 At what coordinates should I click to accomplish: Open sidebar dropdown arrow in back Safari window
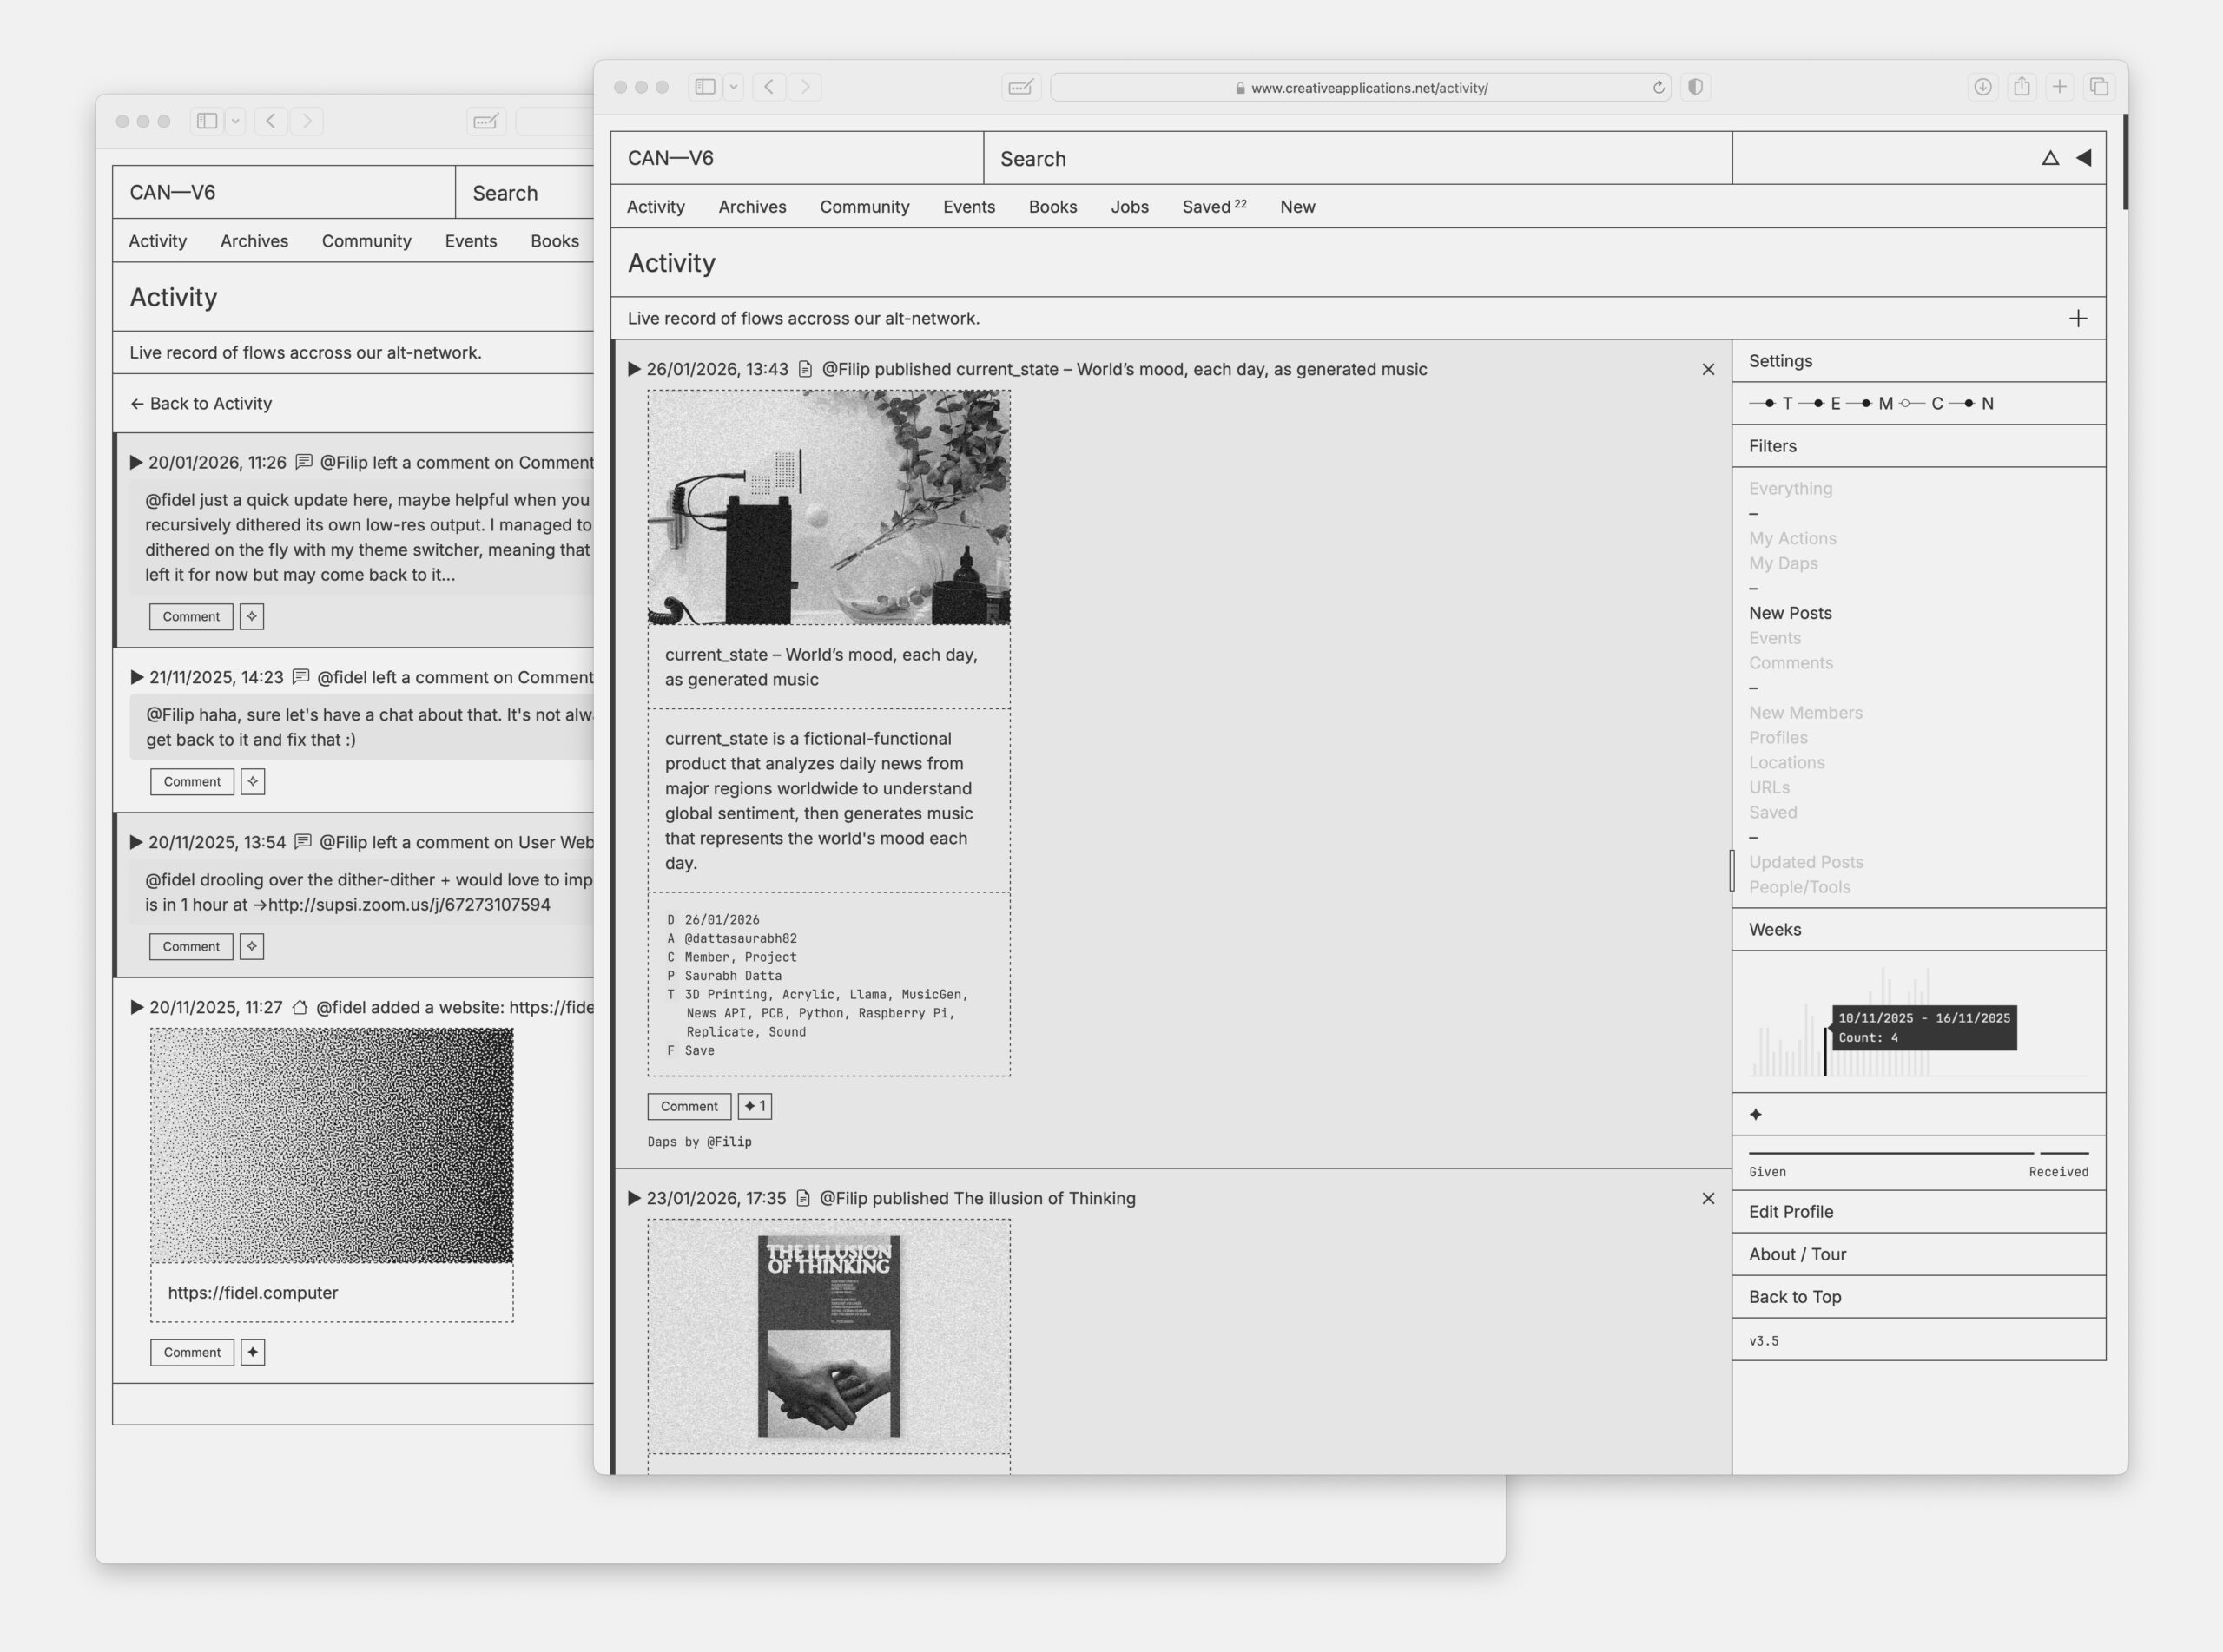point(236,121)
